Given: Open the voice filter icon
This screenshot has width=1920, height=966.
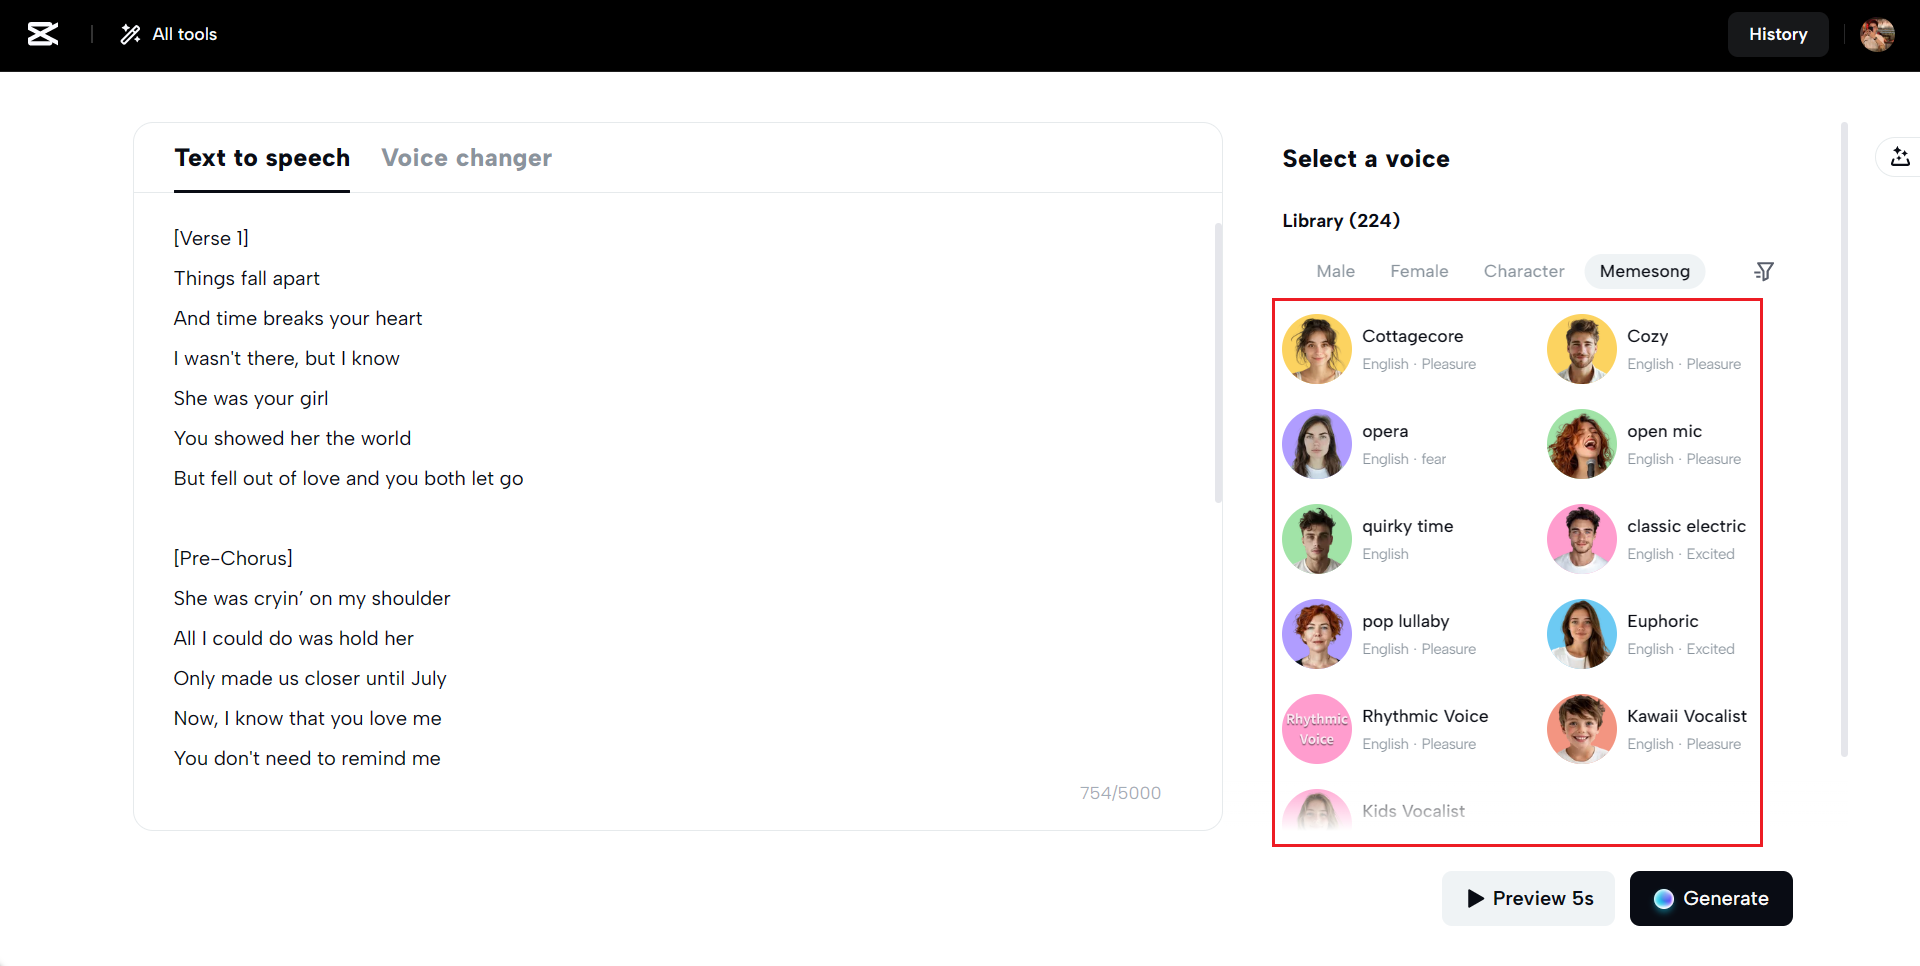Looking at the screenshot, I should tap(1764, 271).
